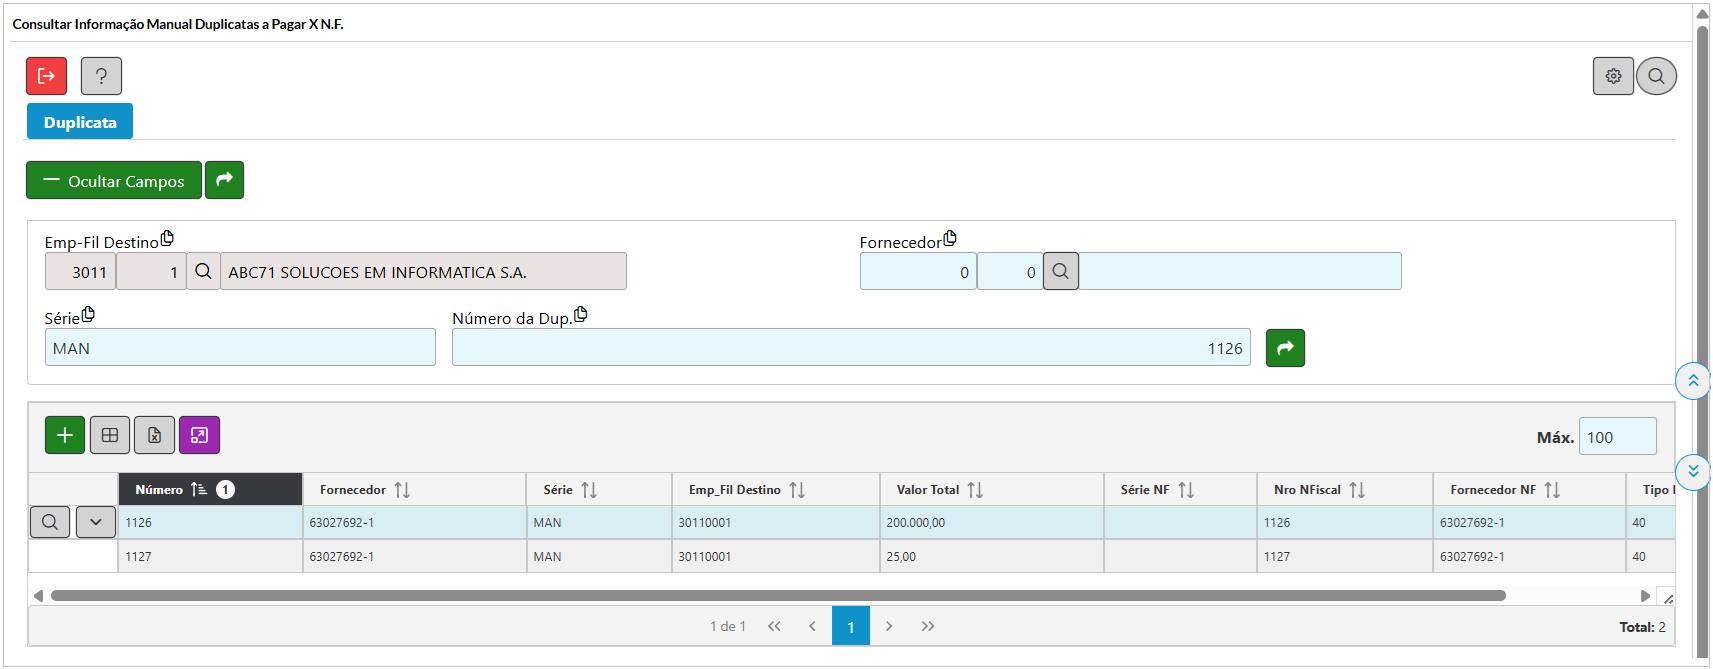Screen dimensions: 1713x669
Task: Click Emp-Fil Destino lookup magnifier
Action: (x=203, y=271)
